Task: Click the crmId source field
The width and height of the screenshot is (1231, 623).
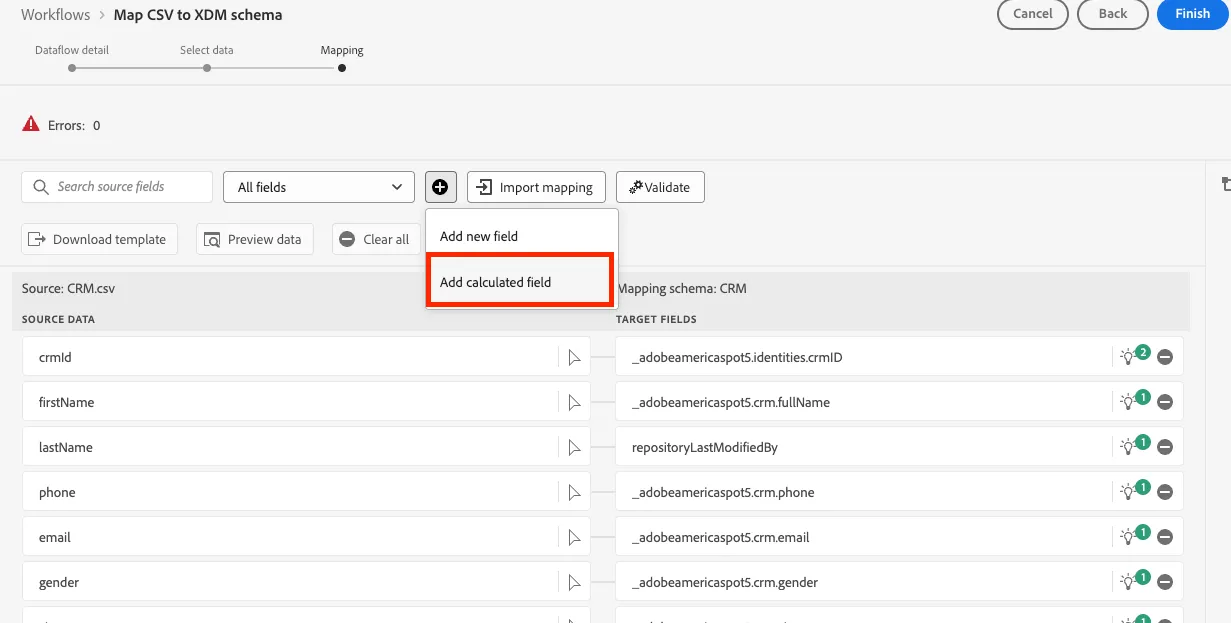Action: point(306,357)
